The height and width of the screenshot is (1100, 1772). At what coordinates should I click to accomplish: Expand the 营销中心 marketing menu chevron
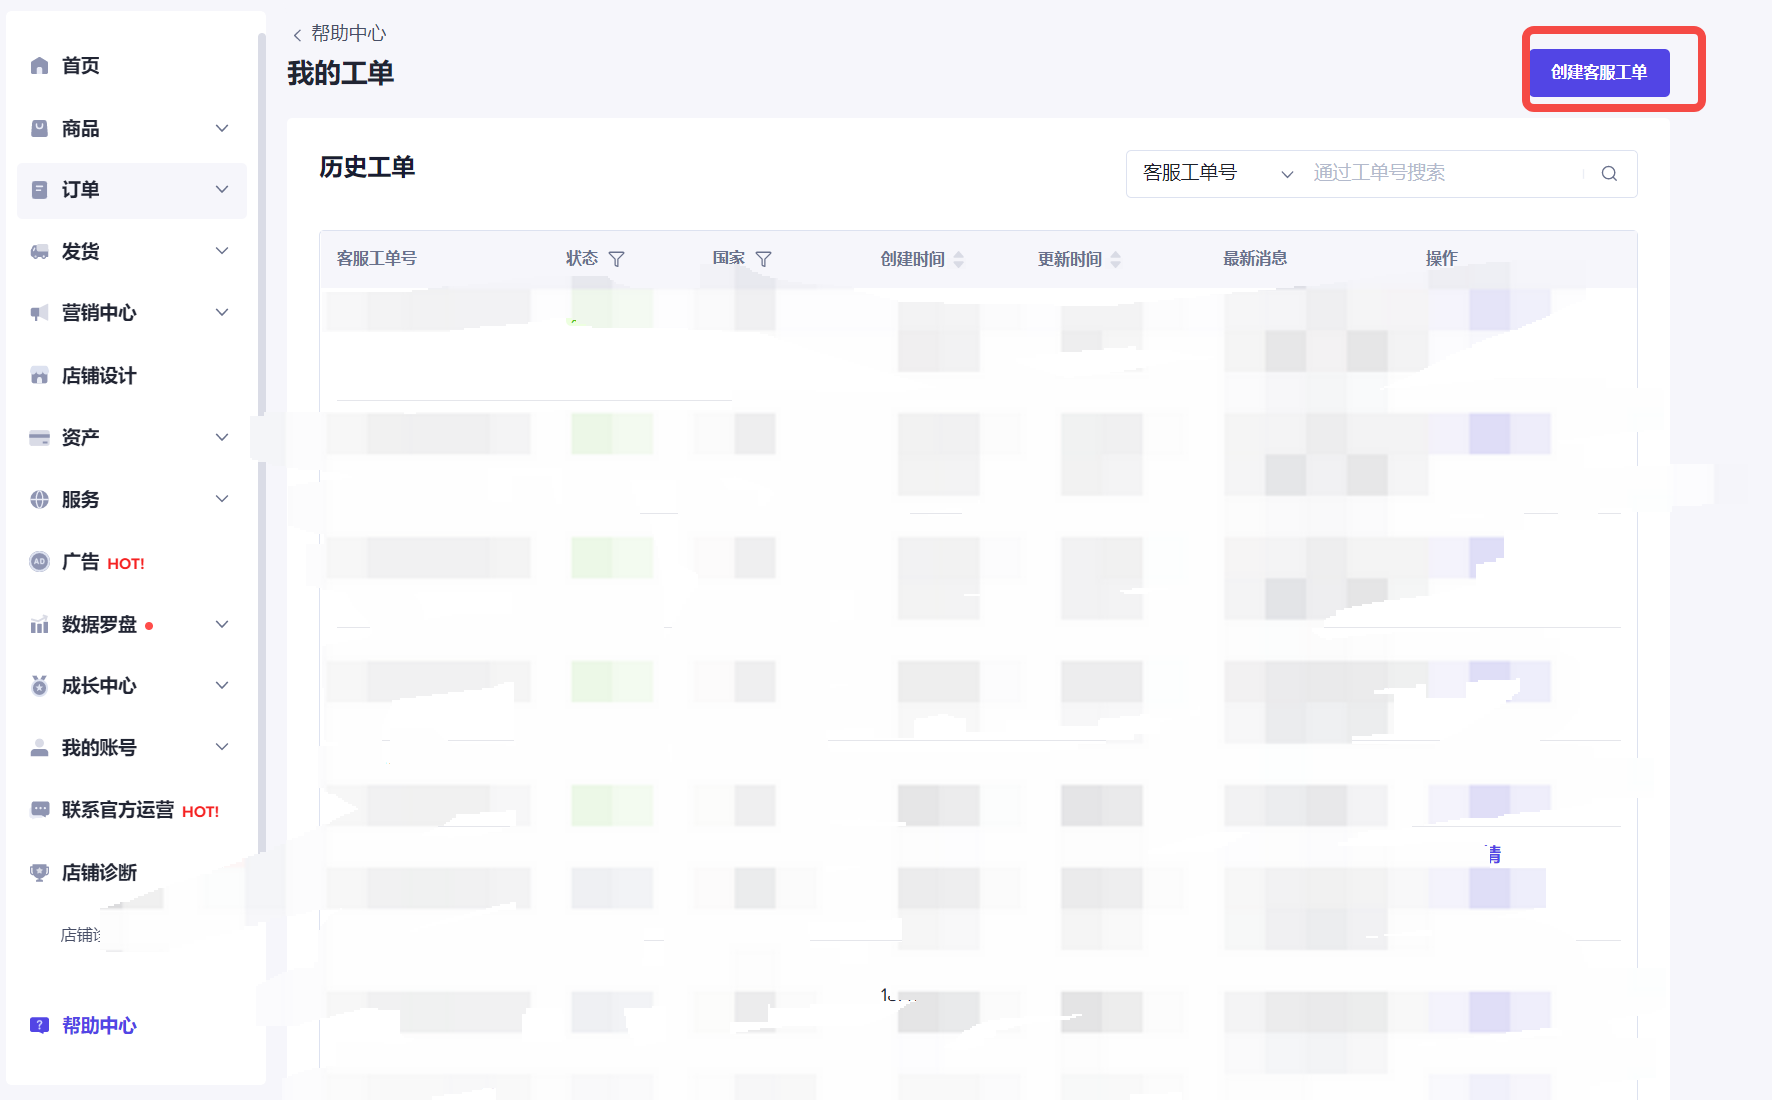coord(222,312)
